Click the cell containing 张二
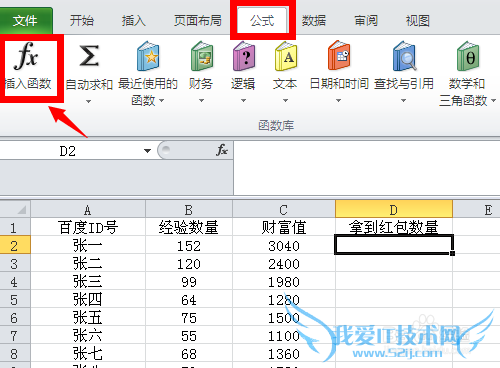This screenshot has width=500, height=368. point(88,263)
